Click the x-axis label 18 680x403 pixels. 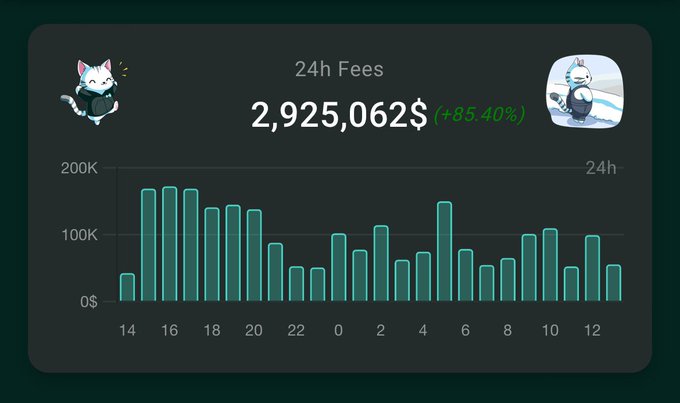click(x=212, y=331)
